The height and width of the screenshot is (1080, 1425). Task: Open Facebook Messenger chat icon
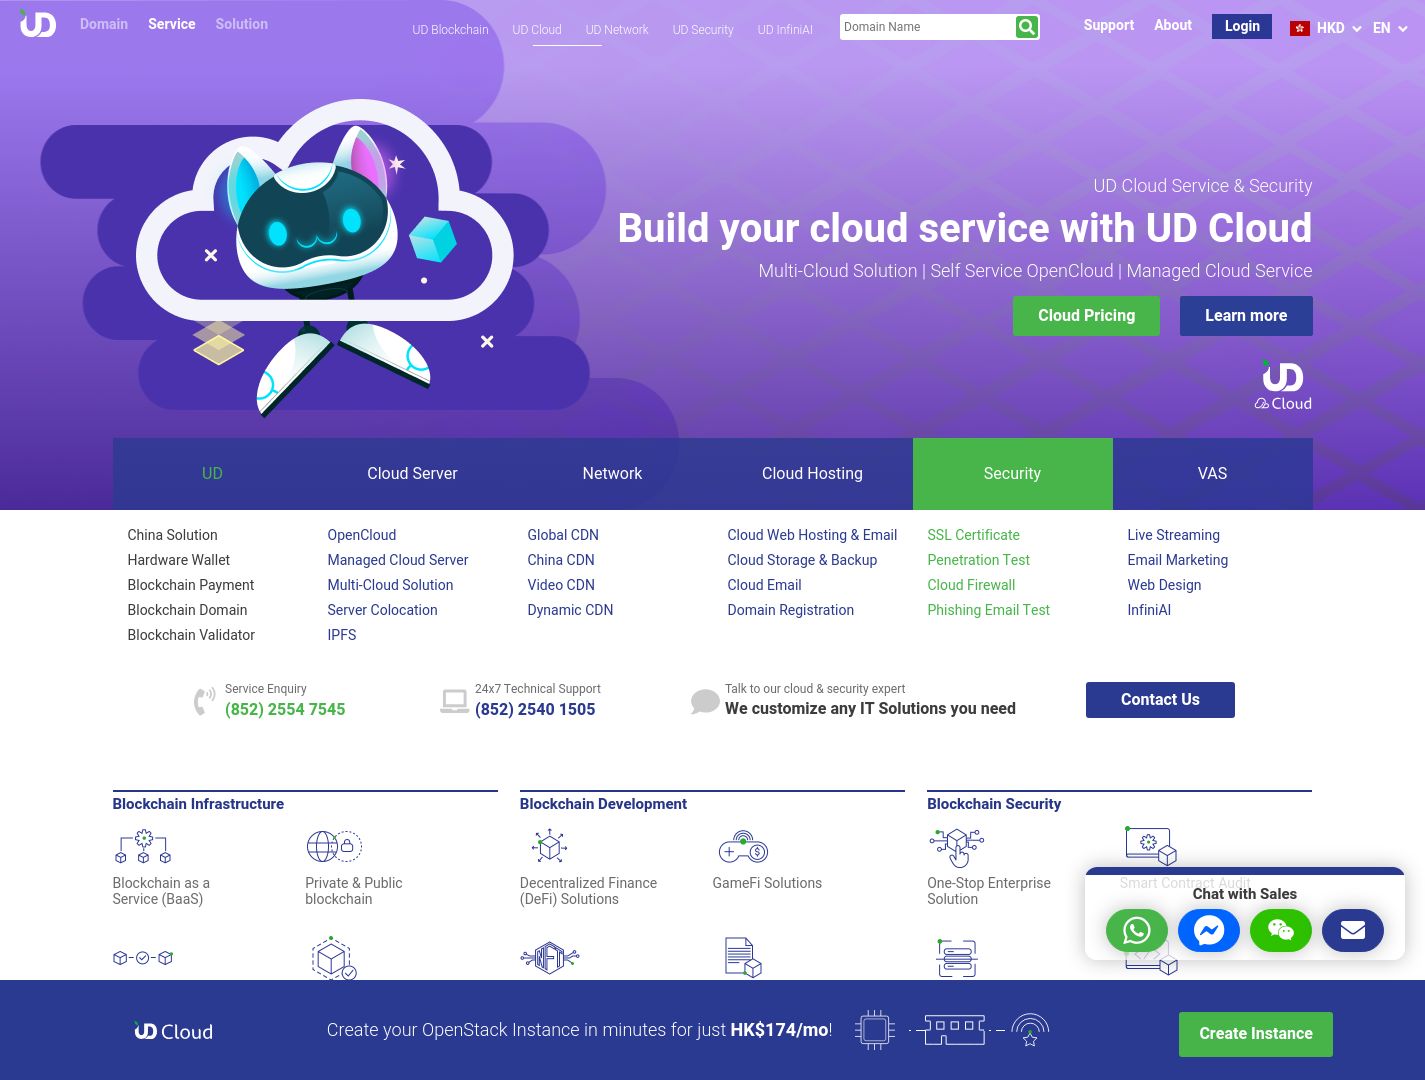[x=1208, y=931]
